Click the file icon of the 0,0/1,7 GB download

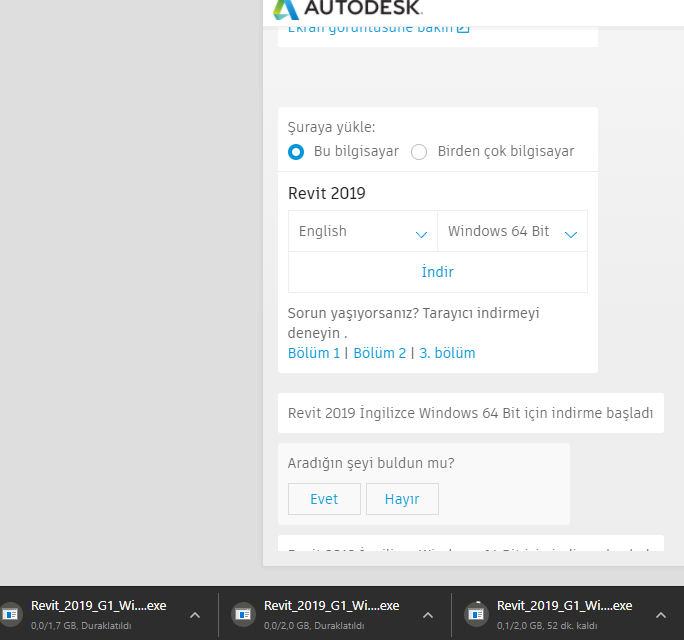(x=10, y=615)
